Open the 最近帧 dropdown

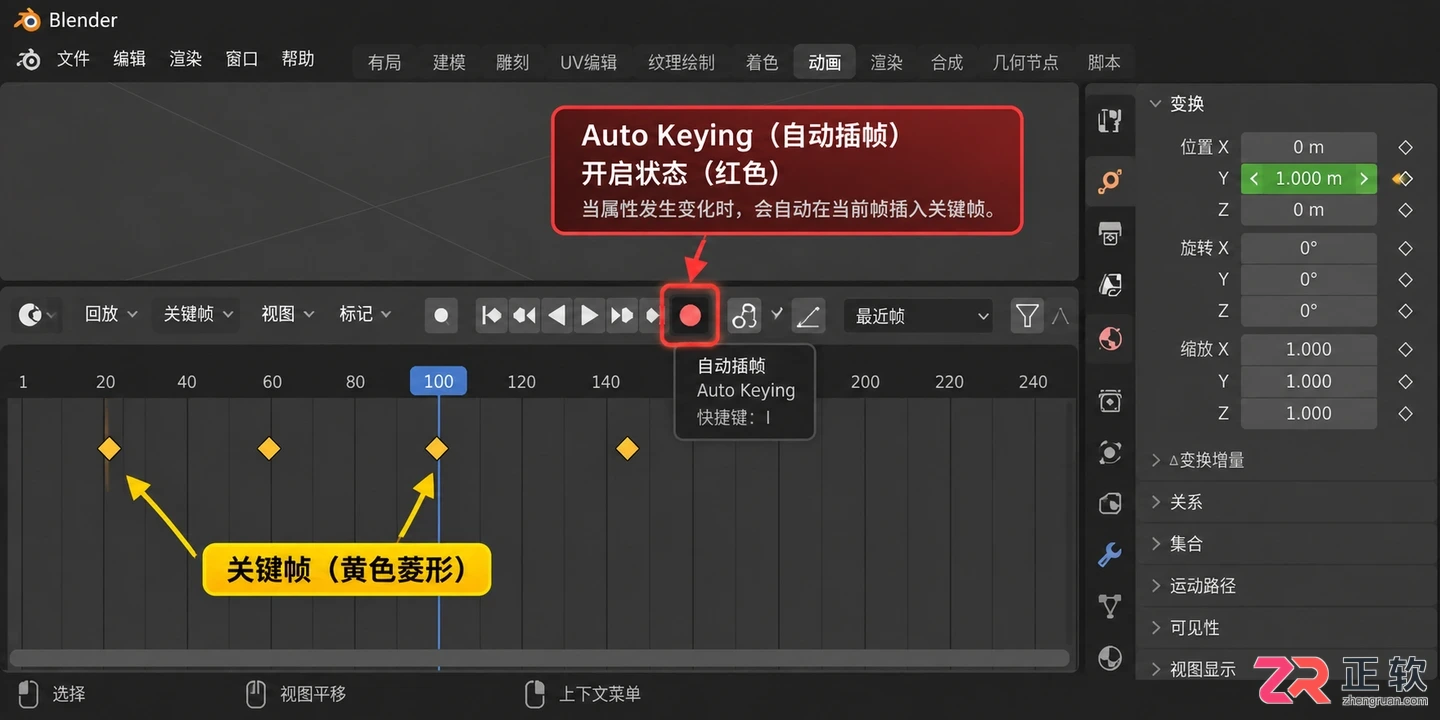(x=918, y=316)
